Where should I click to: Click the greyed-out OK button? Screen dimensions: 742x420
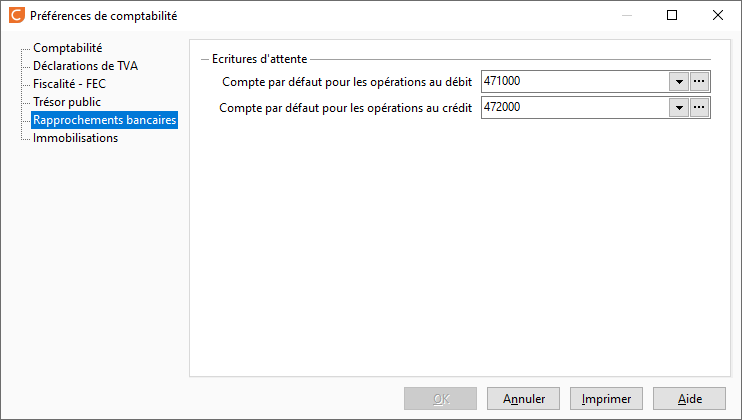point(441,399)
